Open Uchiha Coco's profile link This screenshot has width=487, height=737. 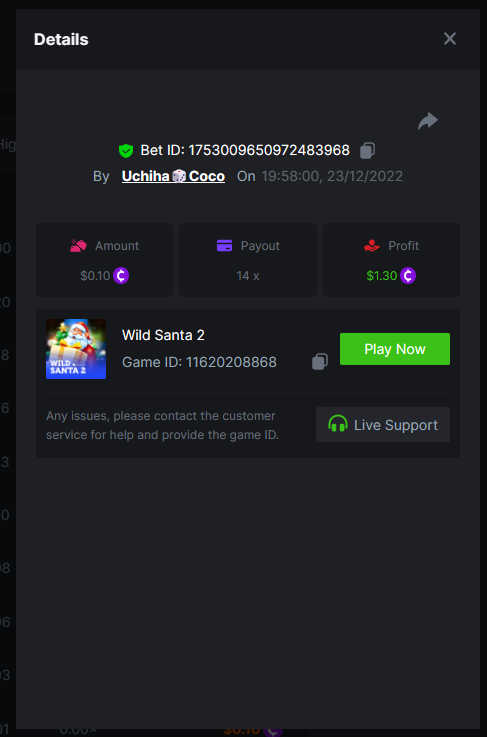pos(173,176)
